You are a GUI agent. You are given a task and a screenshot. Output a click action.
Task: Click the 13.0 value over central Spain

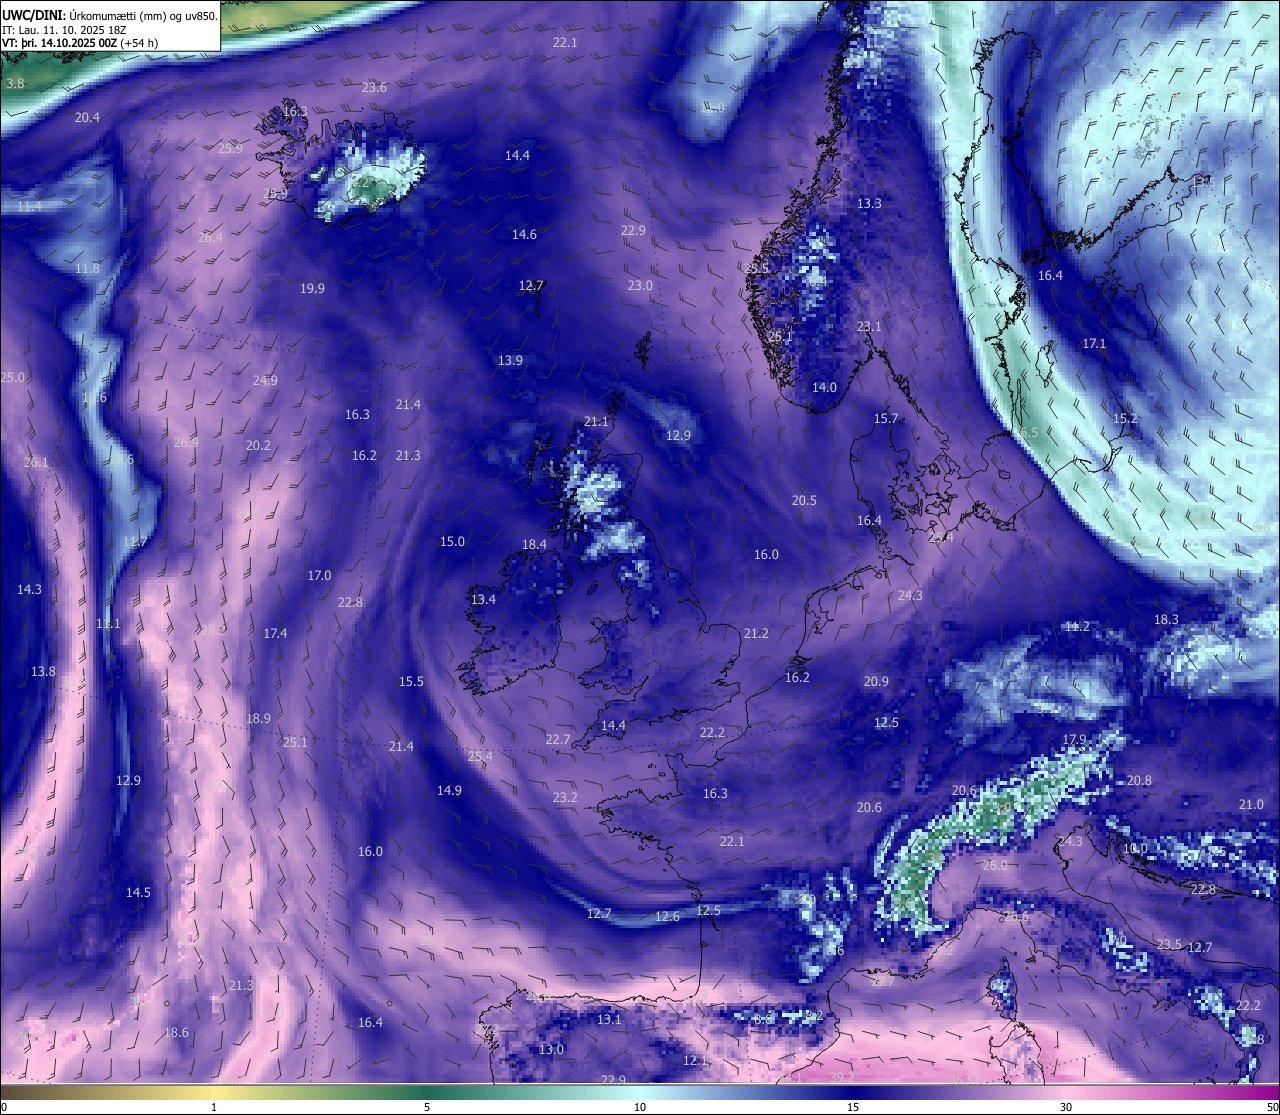[551, 1050]
